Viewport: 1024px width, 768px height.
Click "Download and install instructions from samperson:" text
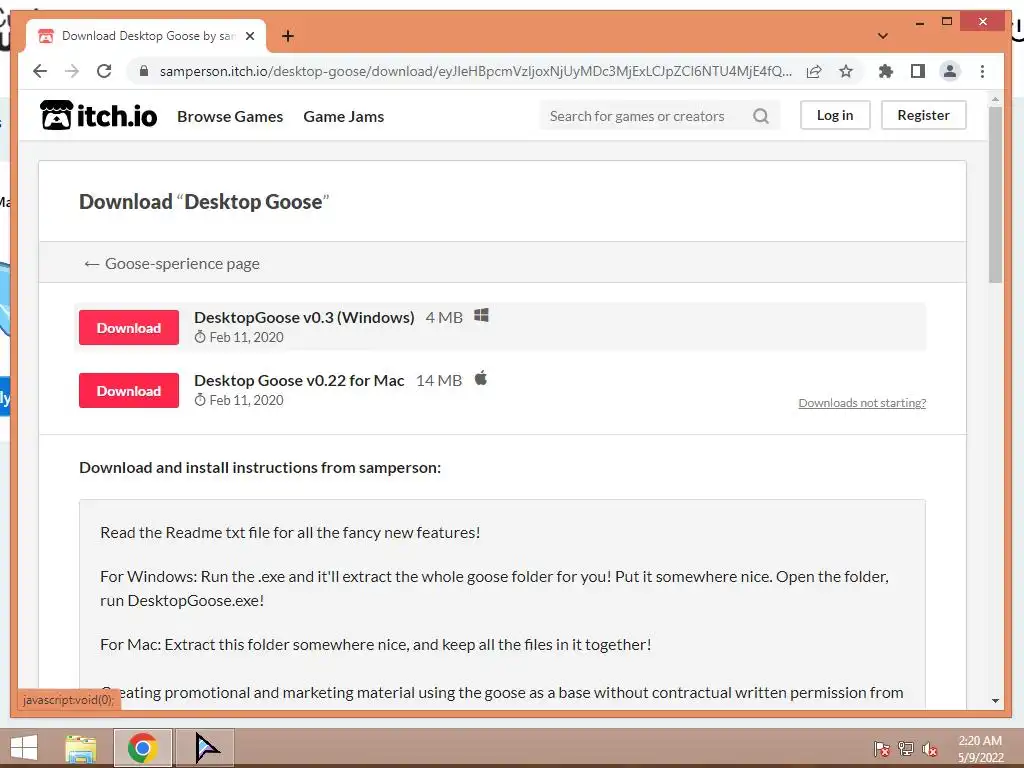(260, 468)
